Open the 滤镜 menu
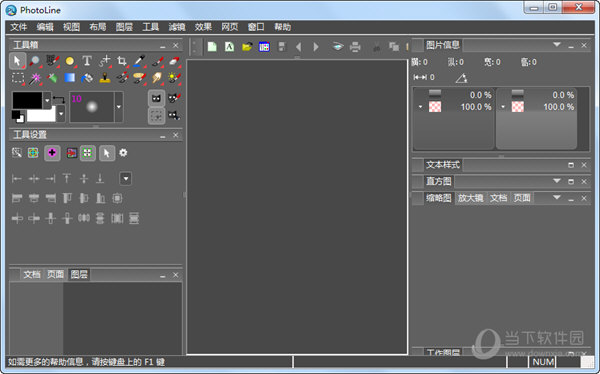 pos(177,27)
